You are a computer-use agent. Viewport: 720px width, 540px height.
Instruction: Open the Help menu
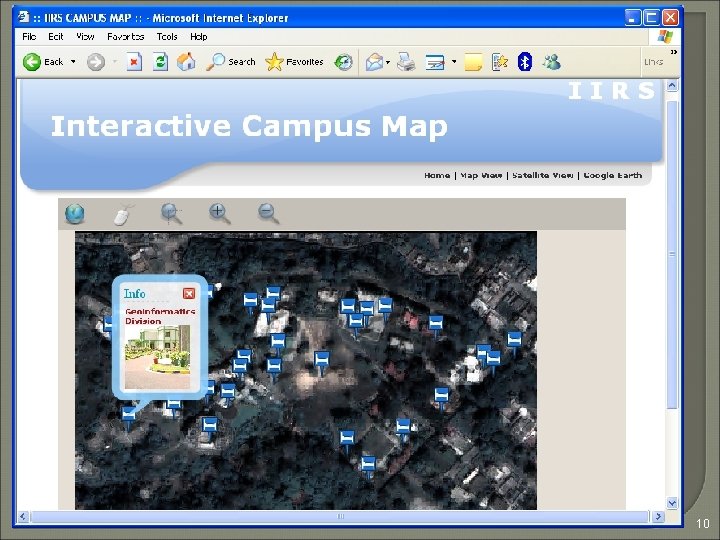click(198, 37)
